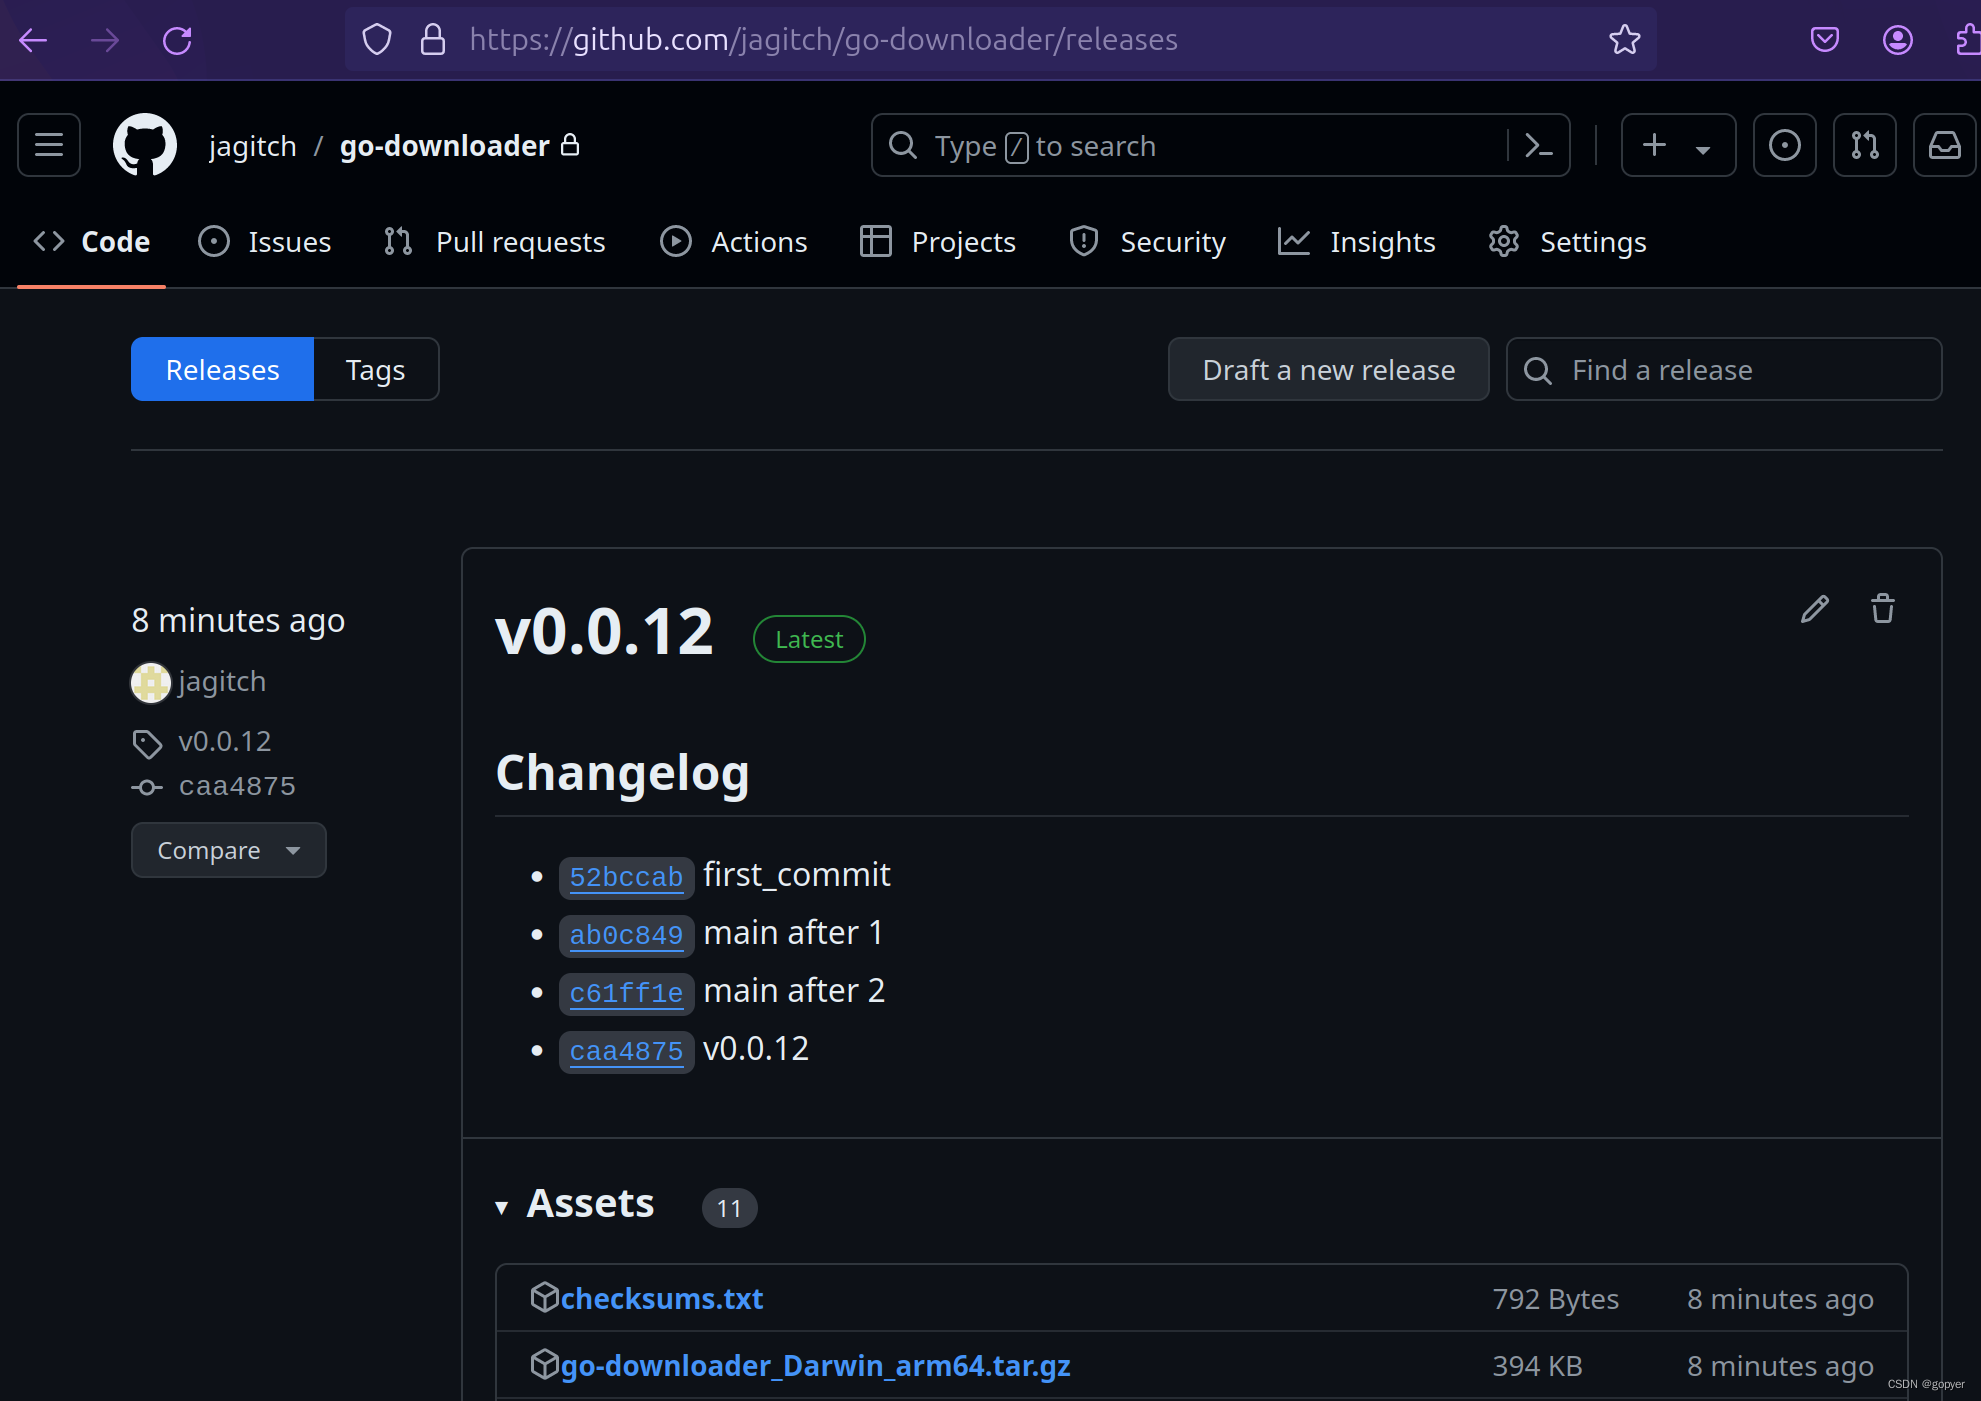This screenshot has width=1981, height=1401.
Task: Open GitHub hamburger navigation menu
Action: tap(49, 145)
